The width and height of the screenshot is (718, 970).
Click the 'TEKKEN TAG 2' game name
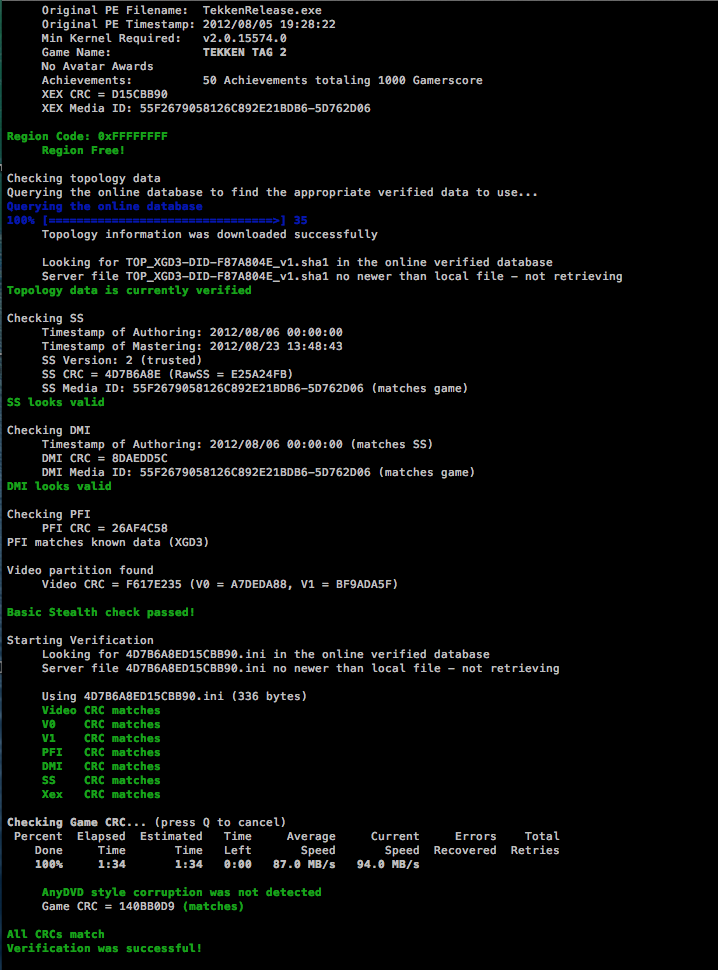pyautogui.click(x=244, y=53)
